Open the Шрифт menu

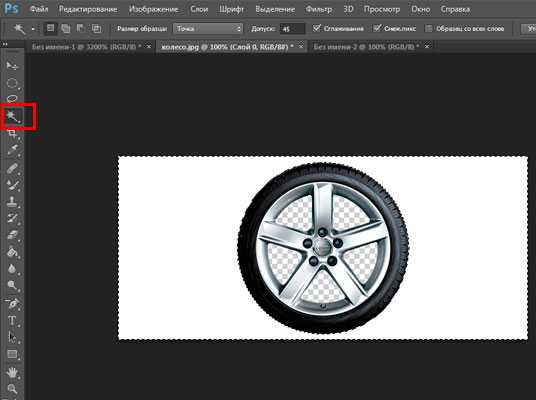tap(231, 9)
